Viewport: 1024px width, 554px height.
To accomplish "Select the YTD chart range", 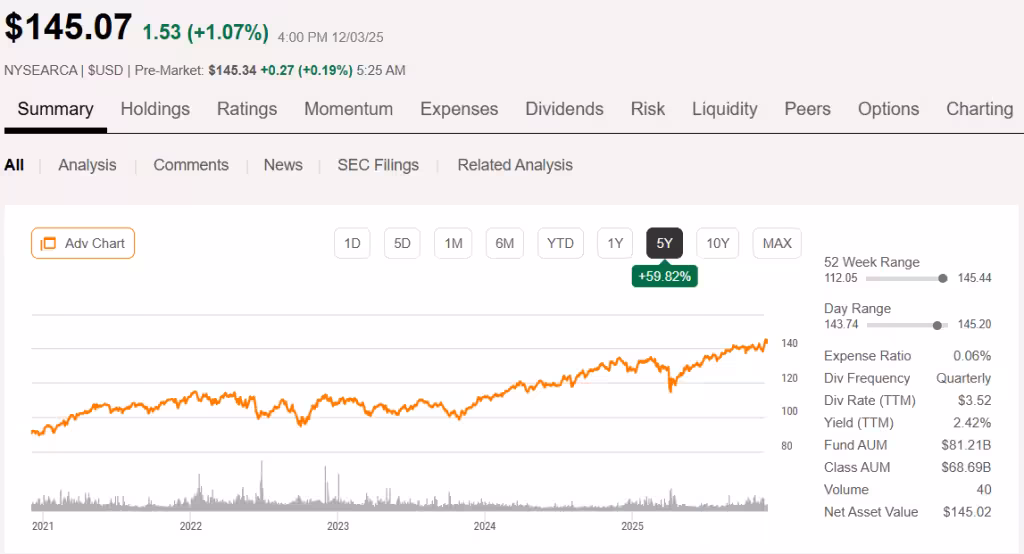I will point(560,243).
